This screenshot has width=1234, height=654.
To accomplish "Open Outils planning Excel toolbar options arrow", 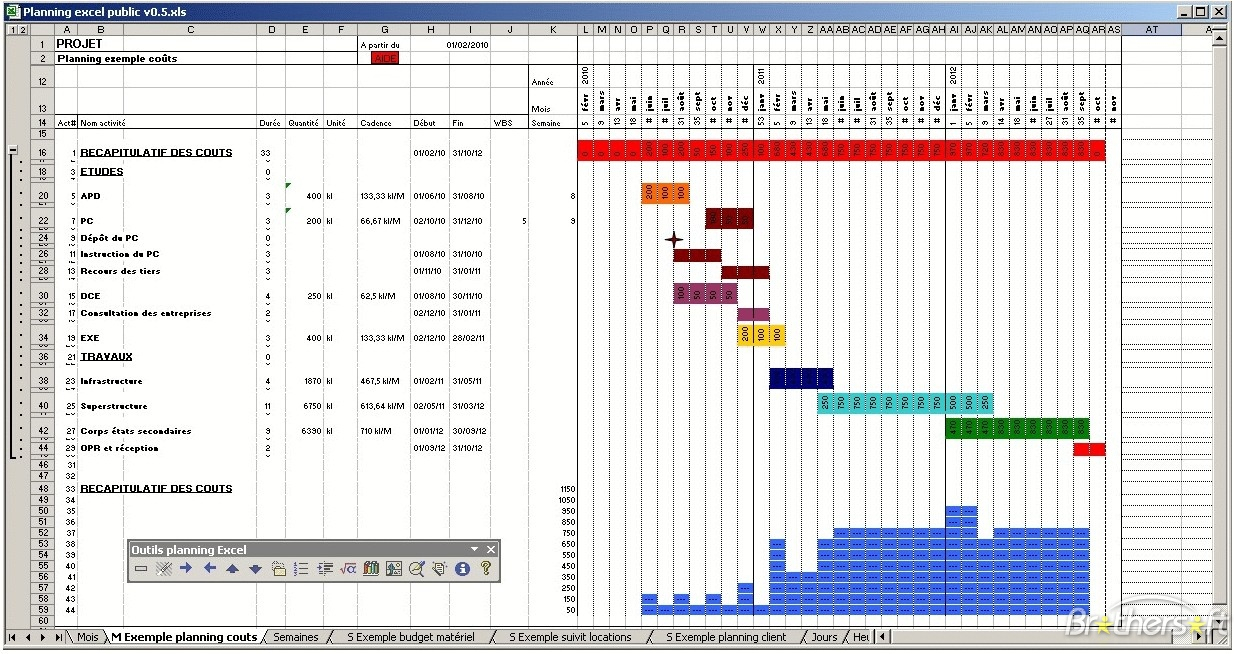I will point(475,549).
